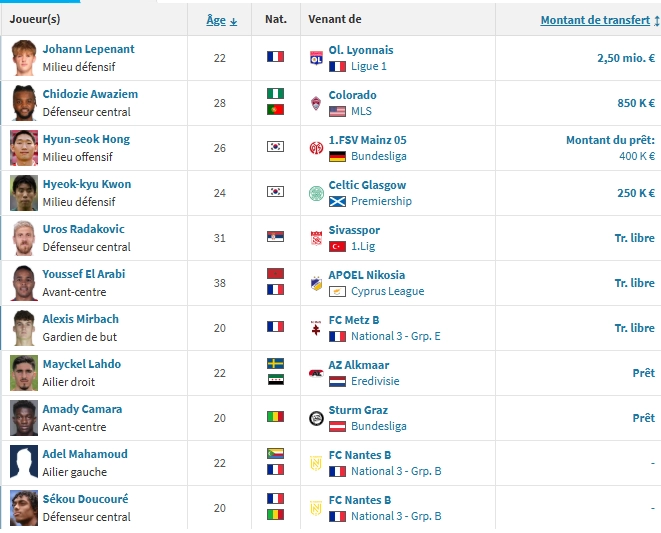Open the Ligue 1 league link
This screenshot has width=661, height=533.
coord(368,66)
